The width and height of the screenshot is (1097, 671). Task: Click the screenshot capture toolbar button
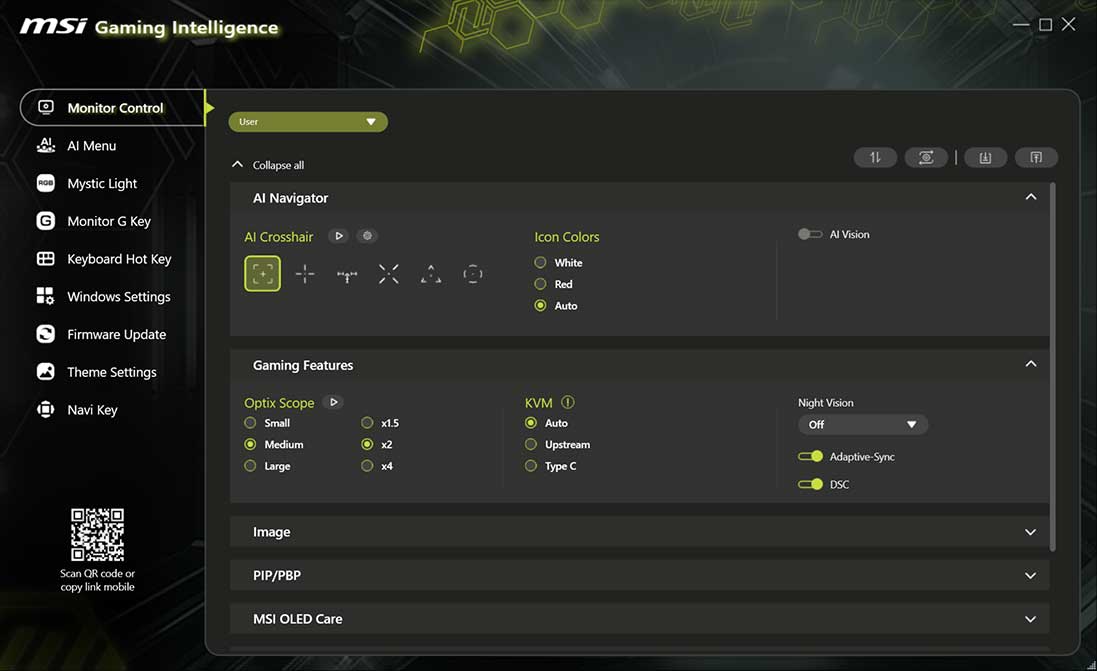coord(926,157)
